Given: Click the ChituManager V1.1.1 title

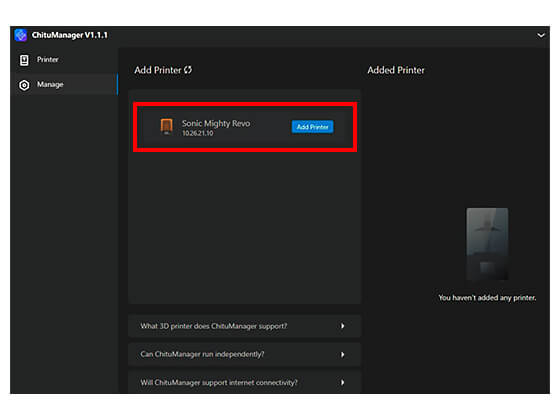Looking at the screenshot, I should click(70, 35).
